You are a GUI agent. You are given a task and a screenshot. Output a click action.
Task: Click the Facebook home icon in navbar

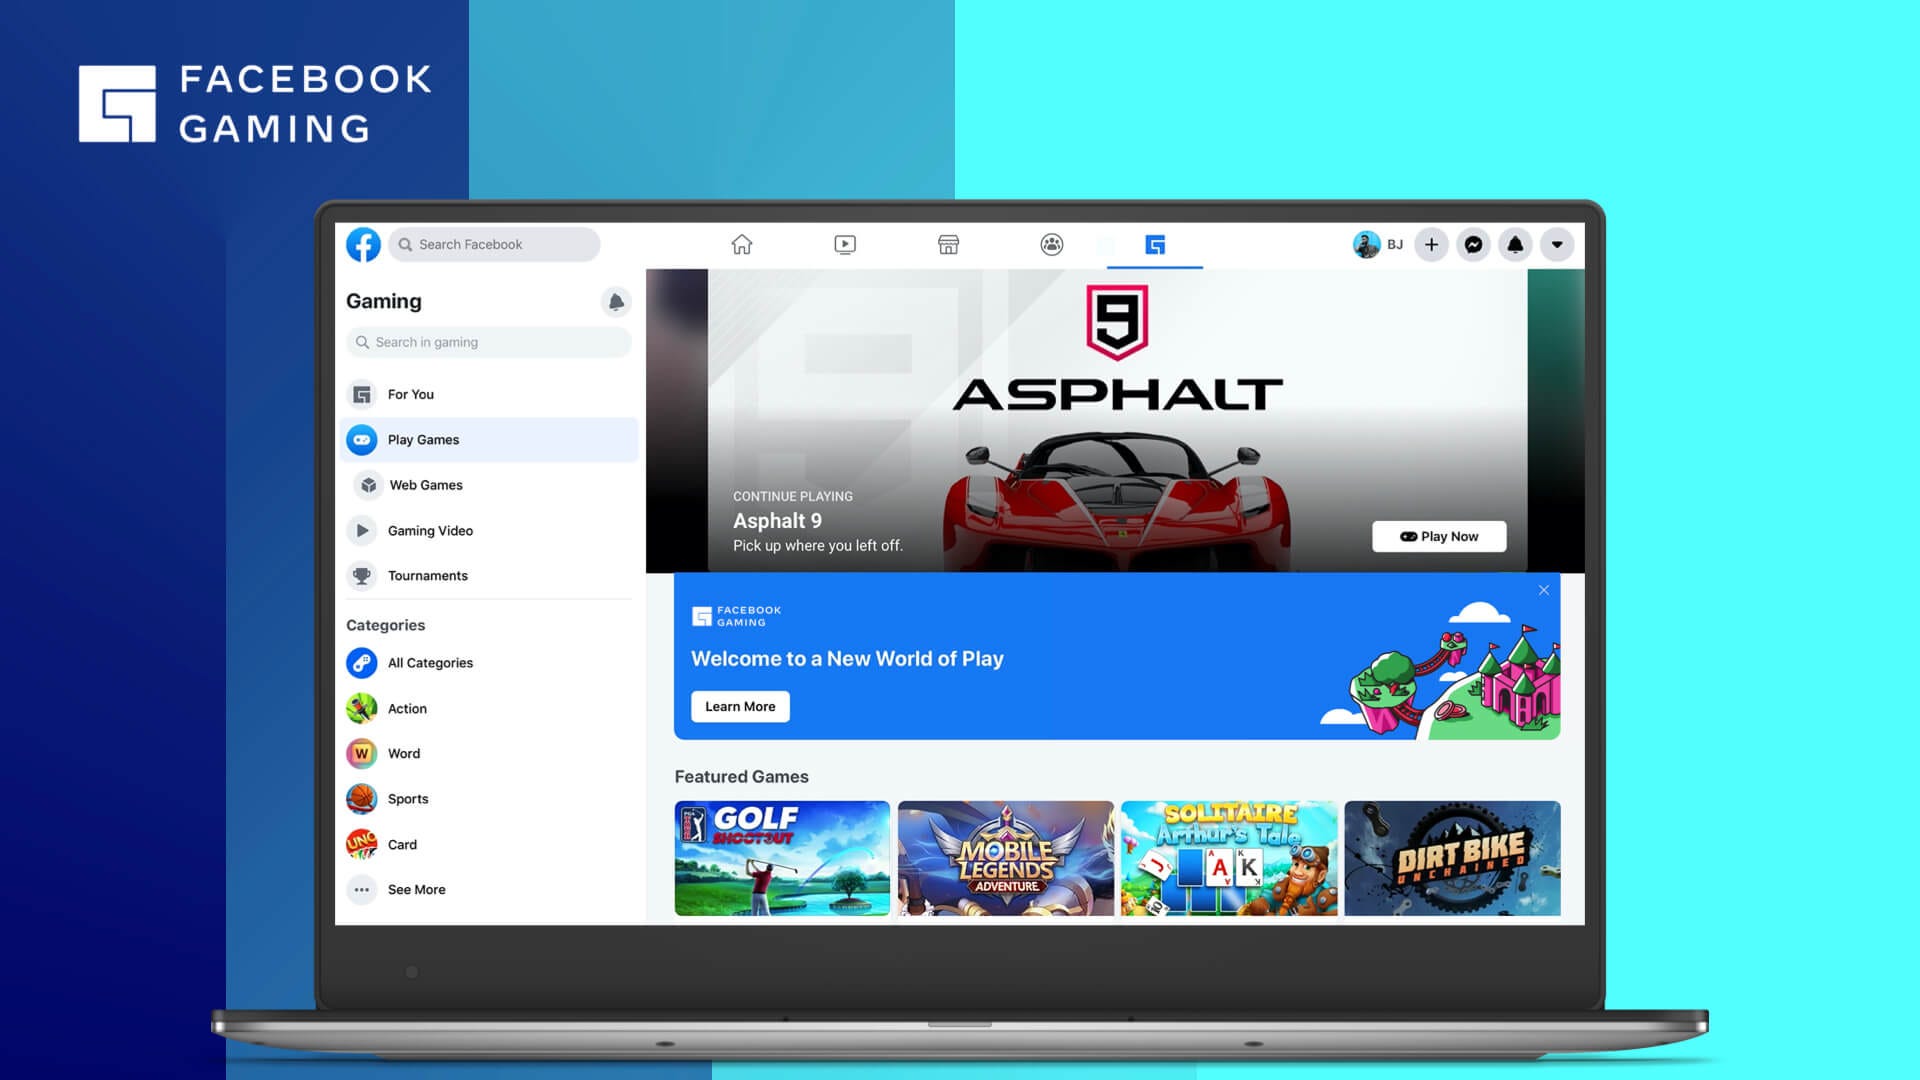coord(741,244)
